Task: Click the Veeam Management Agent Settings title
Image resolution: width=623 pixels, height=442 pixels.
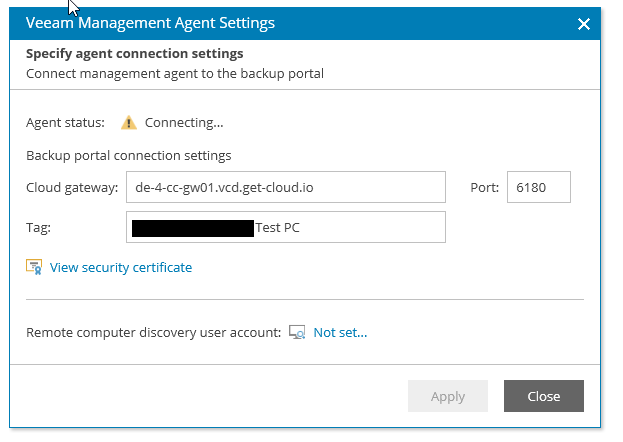Action: (150, 23)
